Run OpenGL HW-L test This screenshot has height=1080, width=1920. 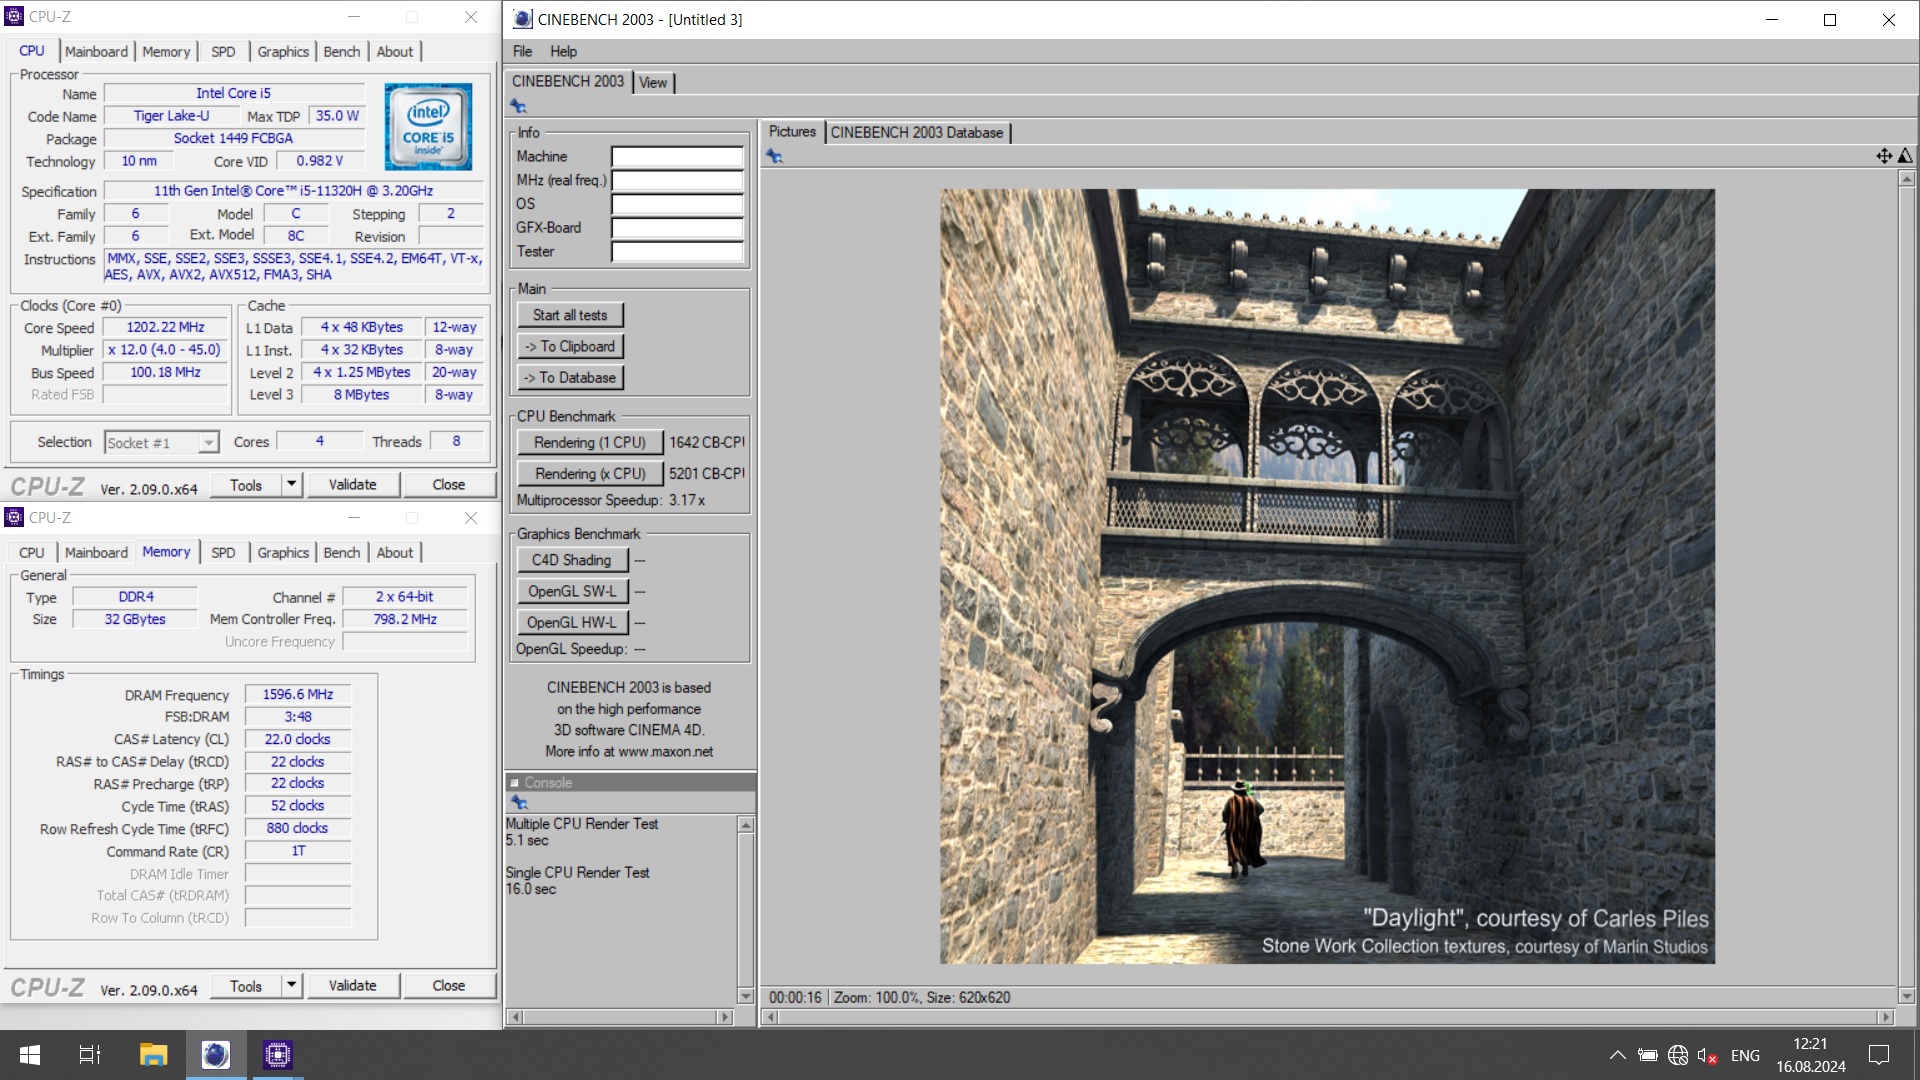[x=572, y=622]
